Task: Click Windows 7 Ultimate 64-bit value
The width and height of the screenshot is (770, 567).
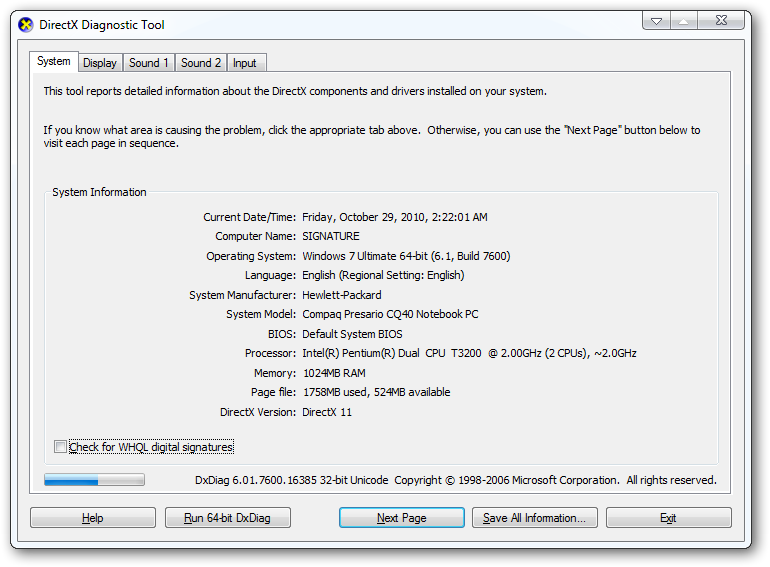Action: pos(407,256)
